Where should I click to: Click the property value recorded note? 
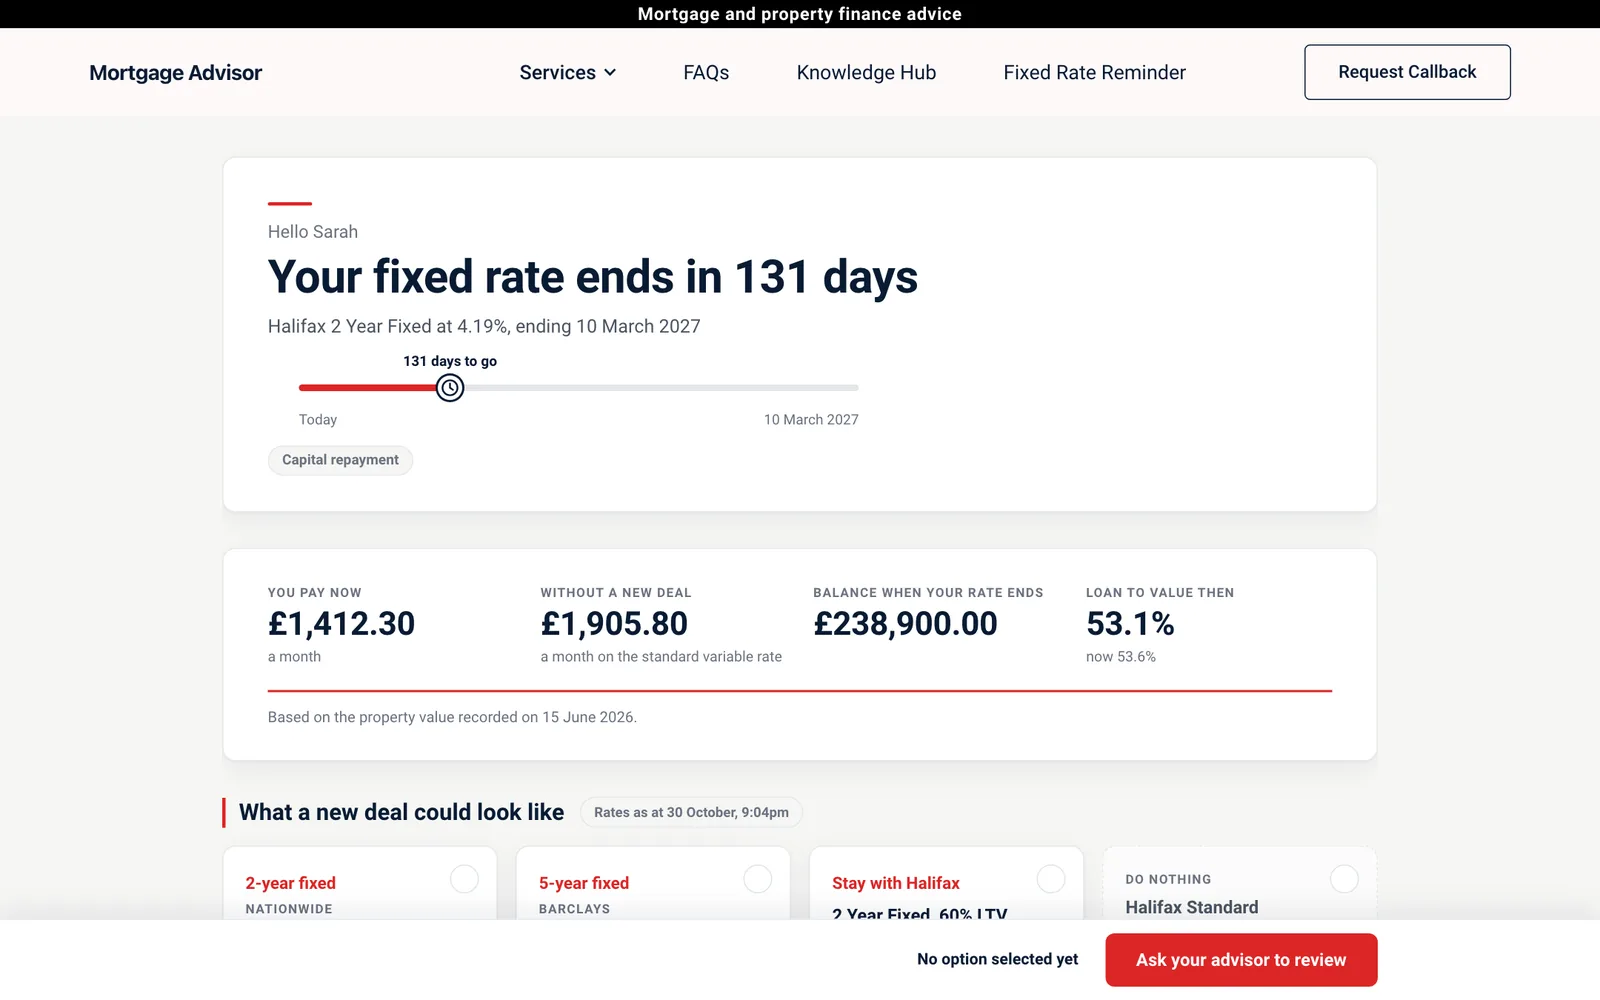tap(452, 717)
